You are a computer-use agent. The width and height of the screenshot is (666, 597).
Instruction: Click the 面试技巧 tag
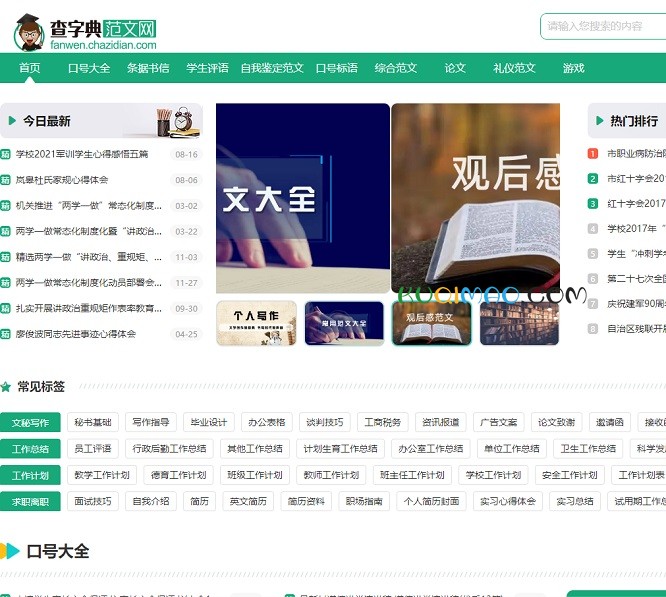tap(93, 501)
